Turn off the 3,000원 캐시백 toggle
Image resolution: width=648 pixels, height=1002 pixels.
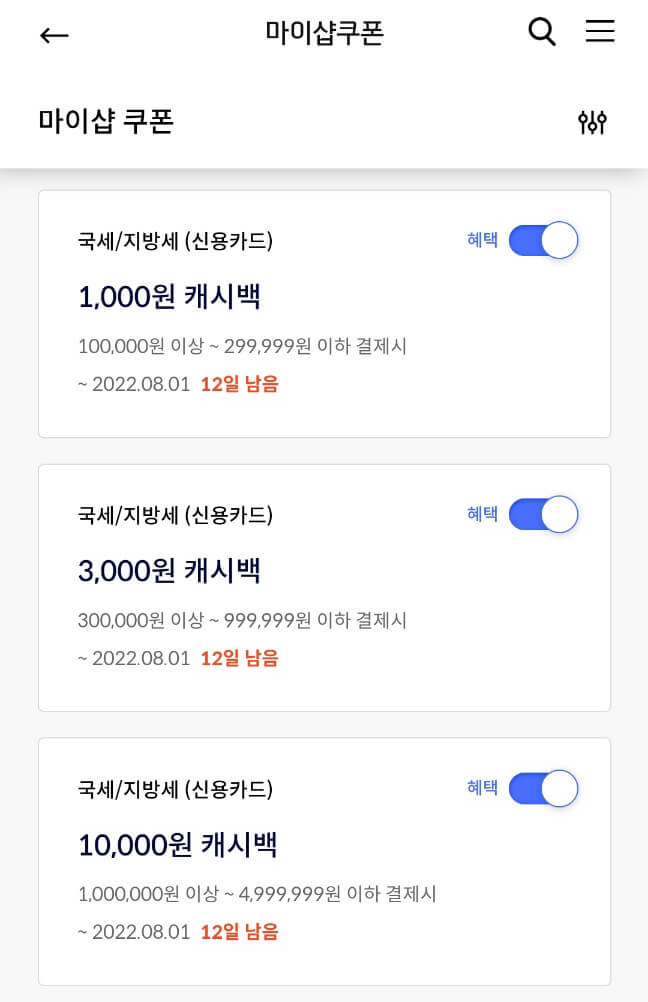[543, 514]
